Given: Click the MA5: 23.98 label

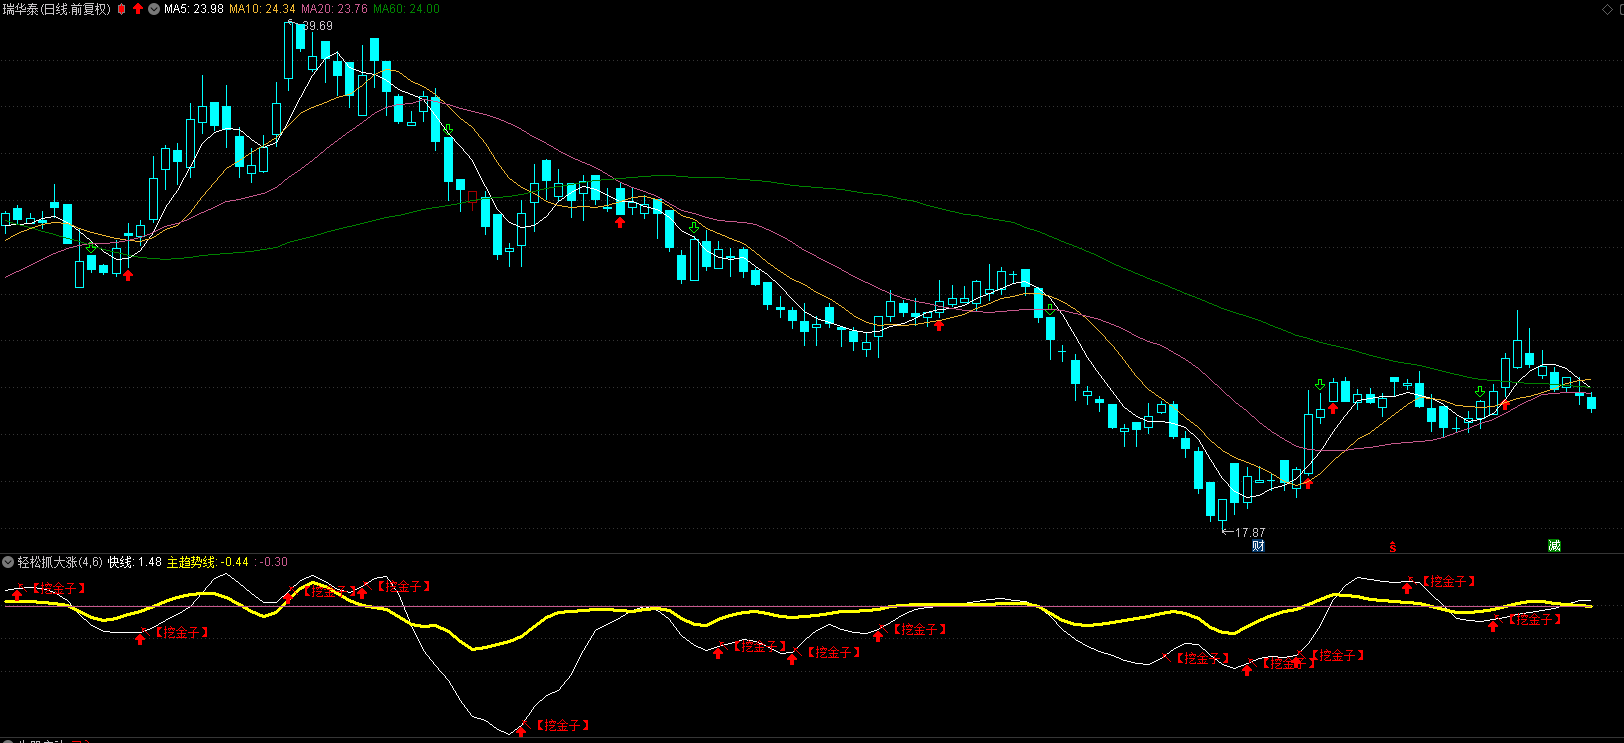Looking at the screenshot, I should pyautogui.click(x=194, y=9).
